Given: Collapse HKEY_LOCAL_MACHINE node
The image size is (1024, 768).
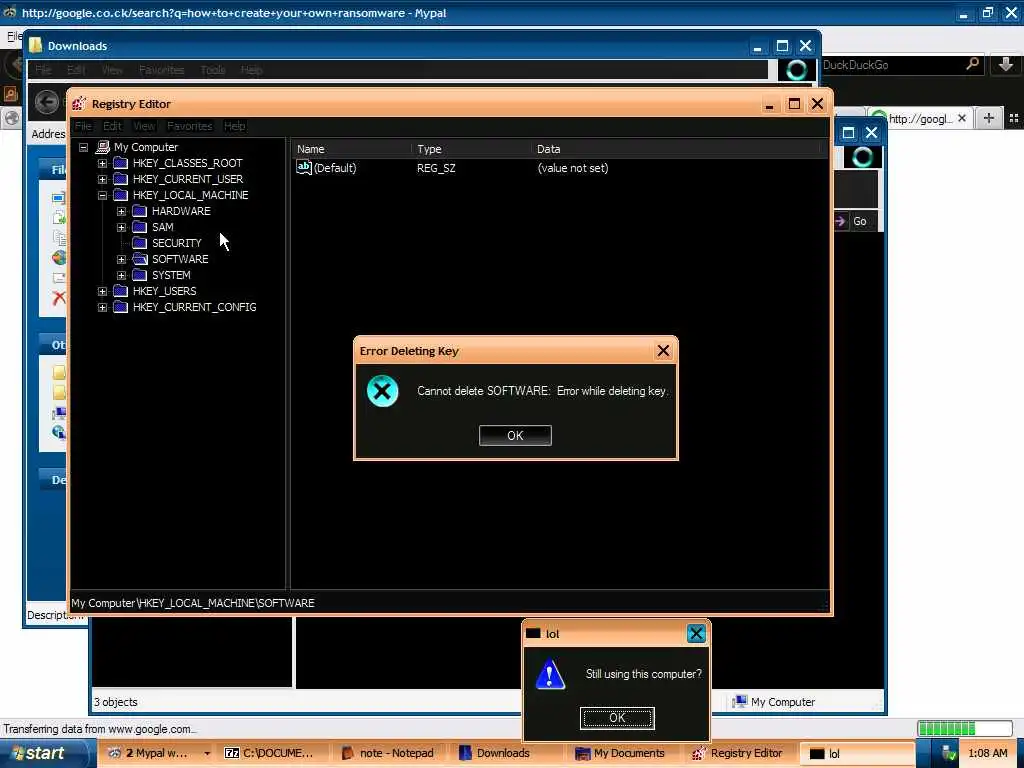Looking at the screenshot, I should tap(103, 195).
